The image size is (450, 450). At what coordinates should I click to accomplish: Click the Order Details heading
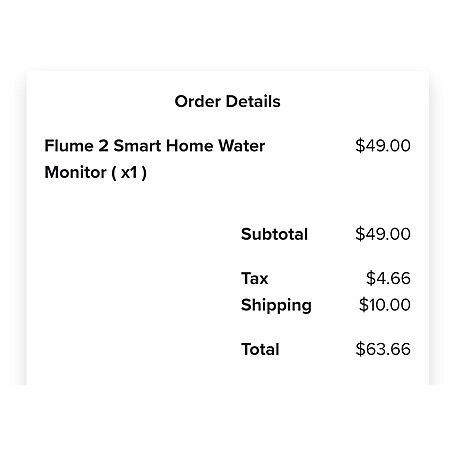[x=227, y=101]
